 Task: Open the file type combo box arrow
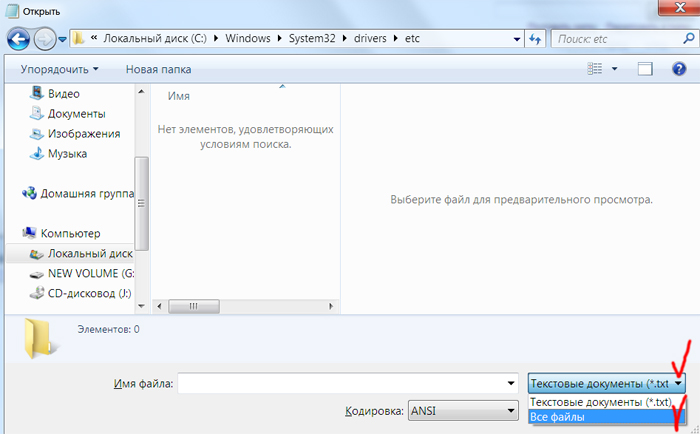(678, 384)
